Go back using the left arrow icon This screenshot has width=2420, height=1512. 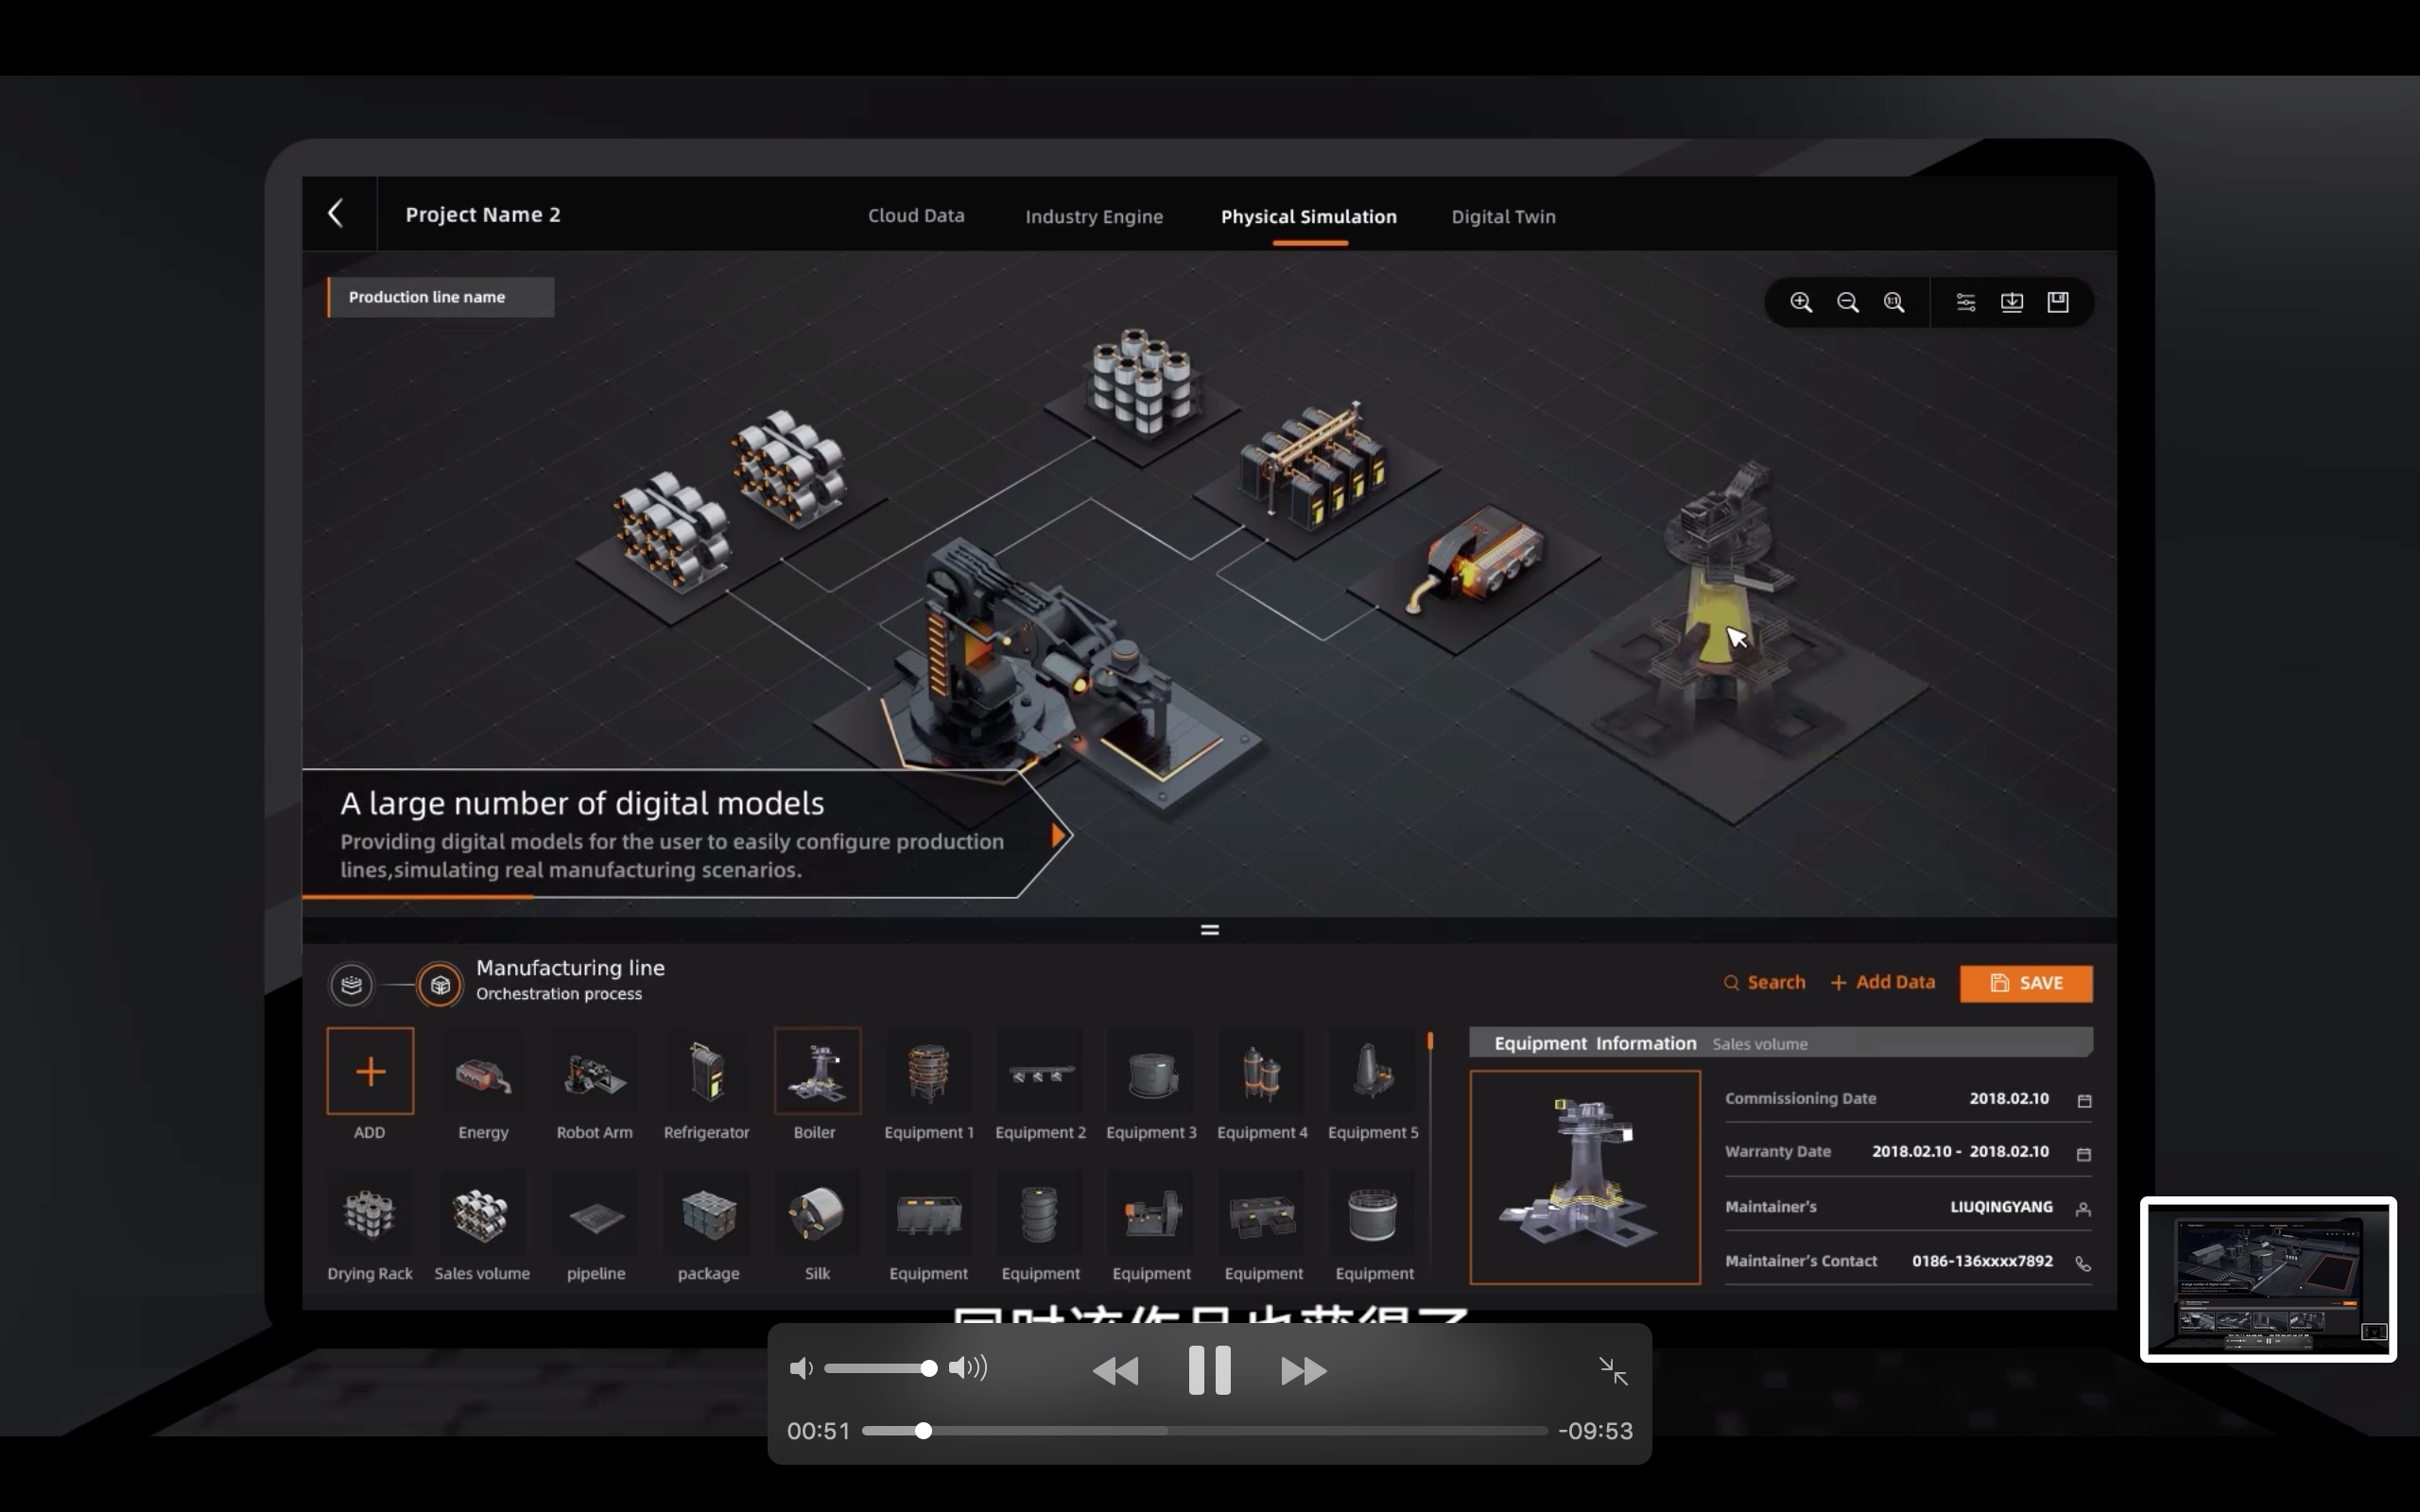(336, 213)
